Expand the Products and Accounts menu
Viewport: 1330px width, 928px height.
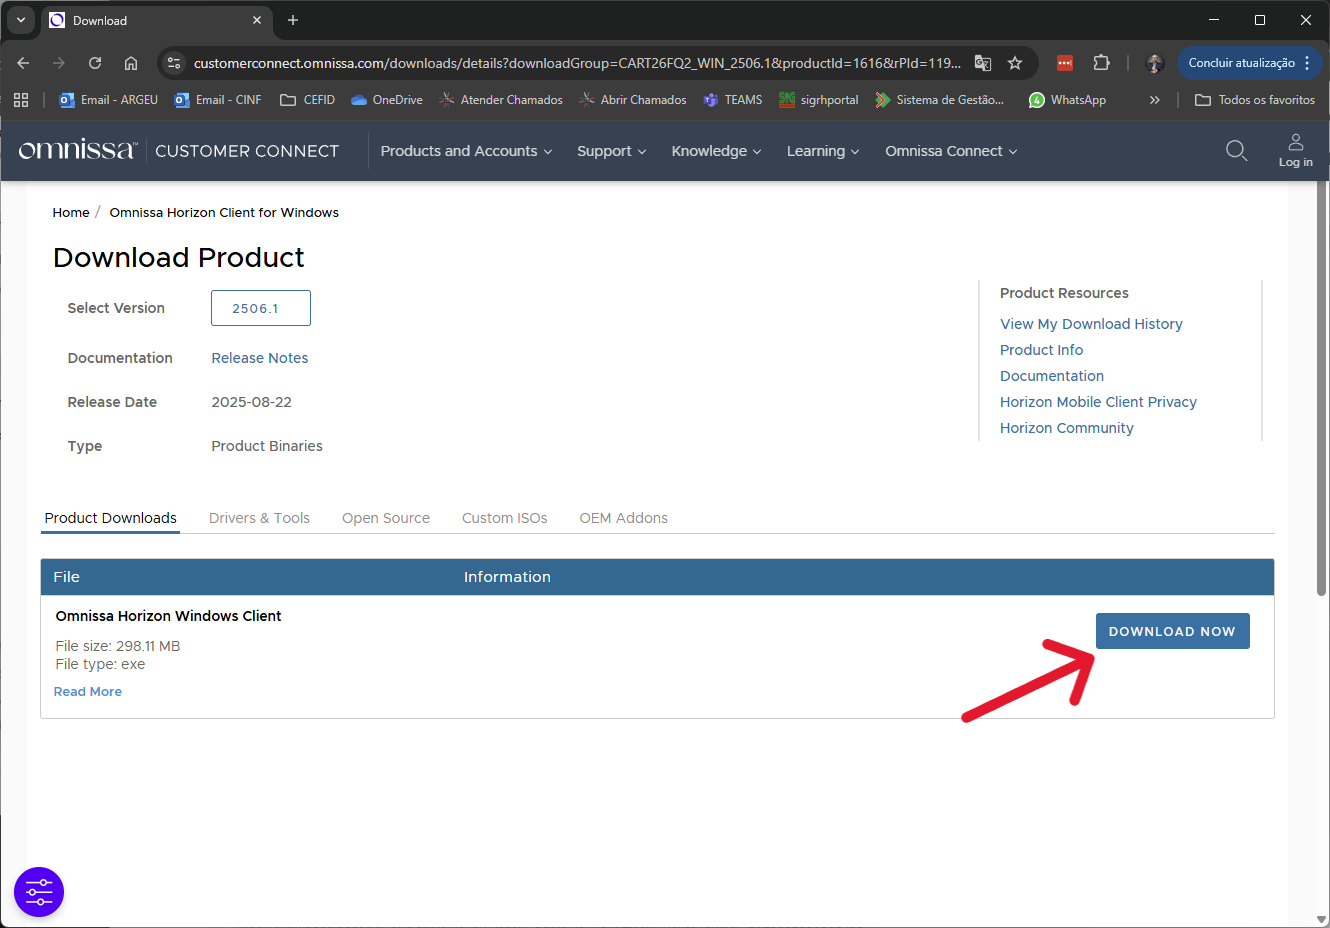466,151
